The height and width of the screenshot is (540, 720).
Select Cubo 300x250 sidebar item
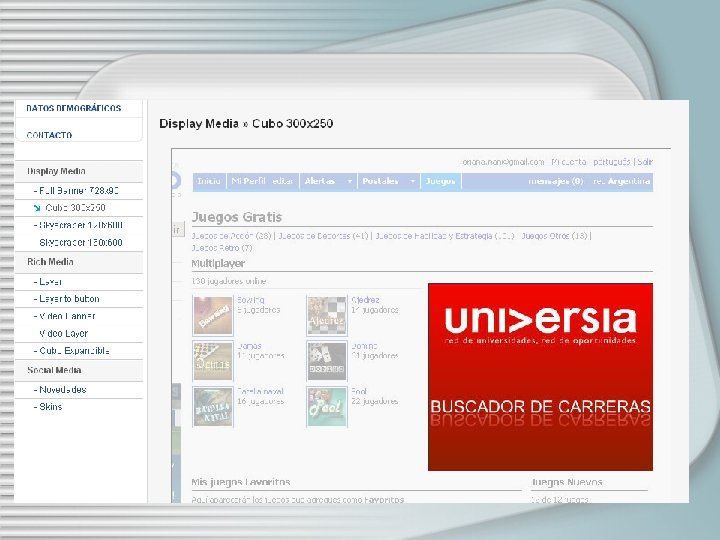tap(75, 208)
